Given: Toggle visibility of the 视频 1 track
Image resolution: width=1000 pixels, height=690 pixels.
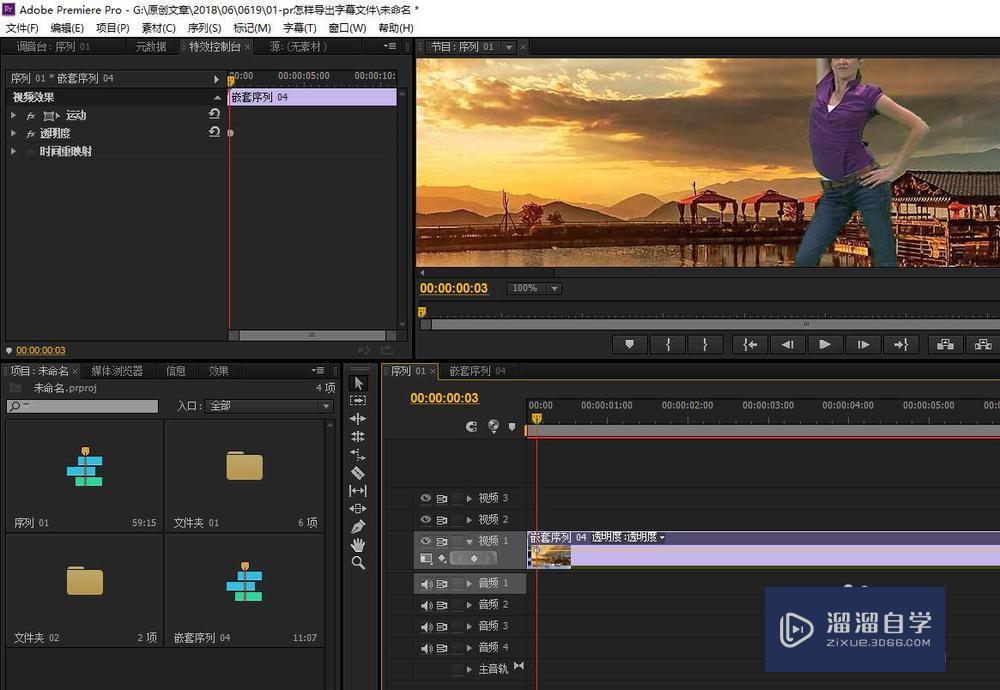Looking at the screenshot, I should tap(425, 541).
